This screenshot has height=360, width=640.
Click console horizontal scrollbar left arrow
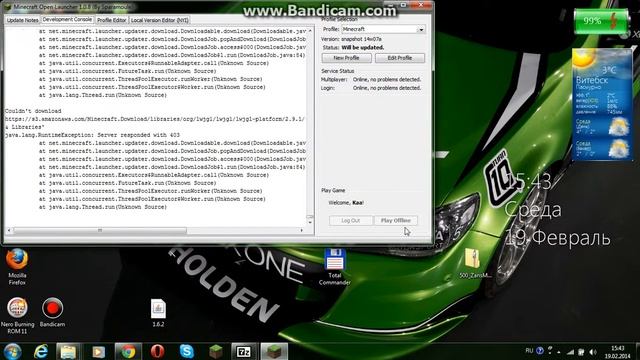tap(9, 231)
